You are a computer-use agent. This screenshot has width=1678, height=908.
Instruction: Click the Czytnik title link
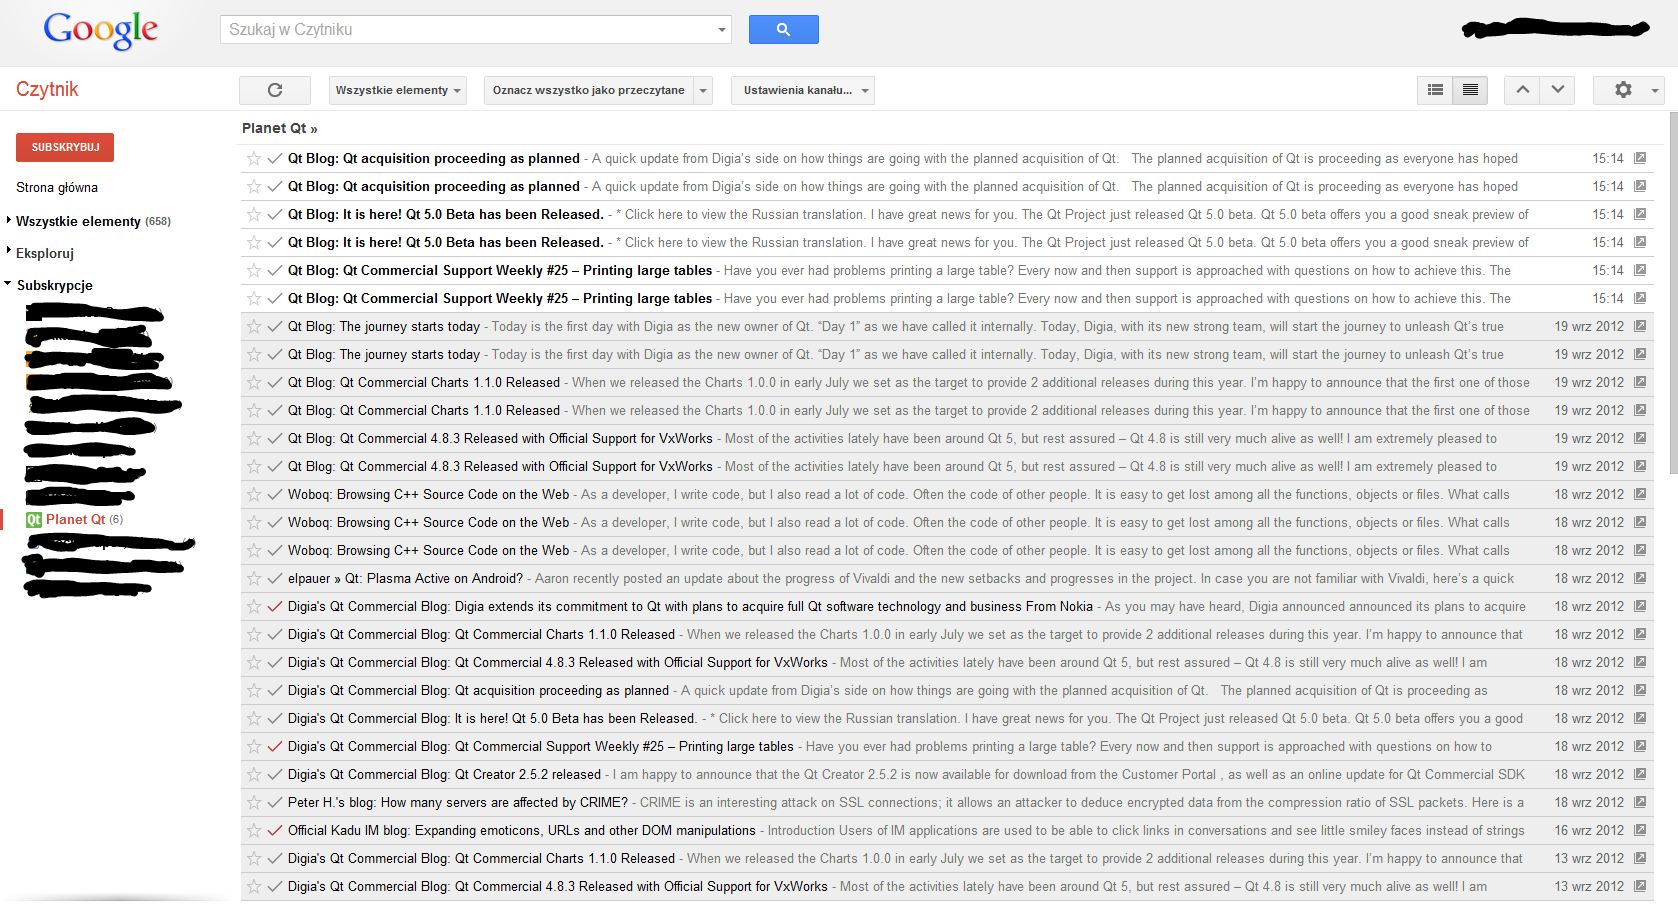coord(47,89)
